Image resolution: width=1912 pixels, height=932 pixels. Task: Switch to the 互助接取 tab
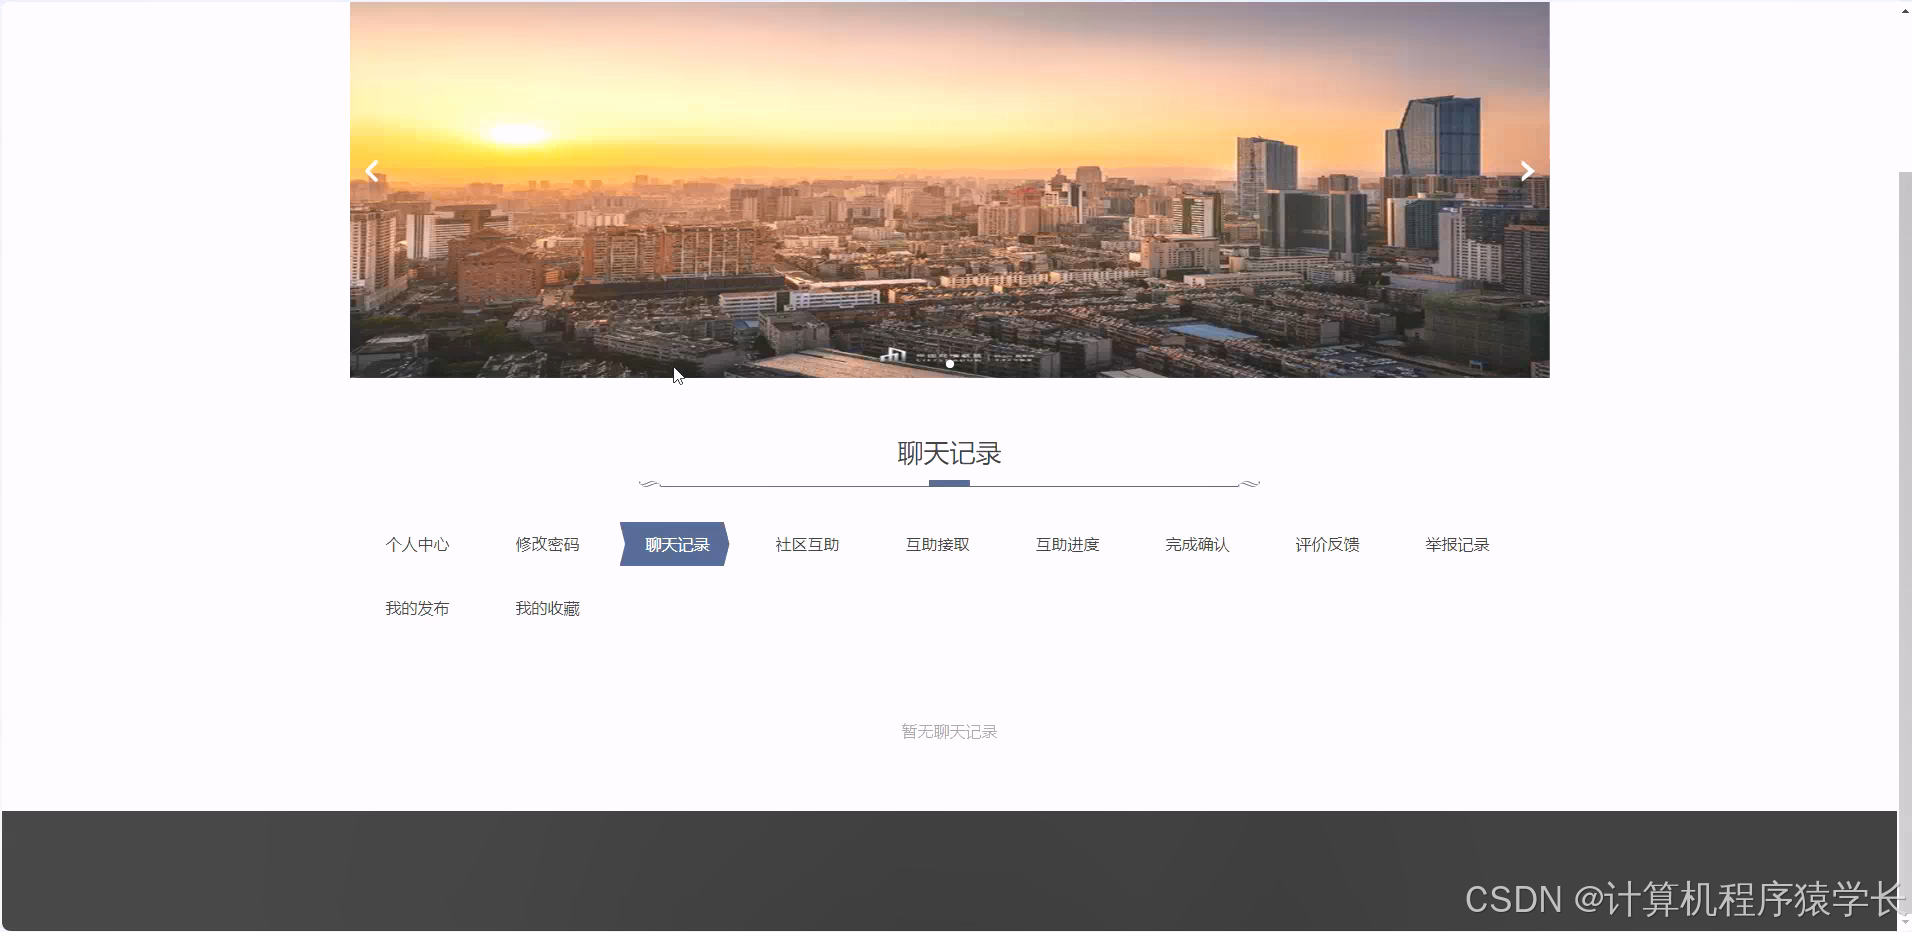click(937, 545)
